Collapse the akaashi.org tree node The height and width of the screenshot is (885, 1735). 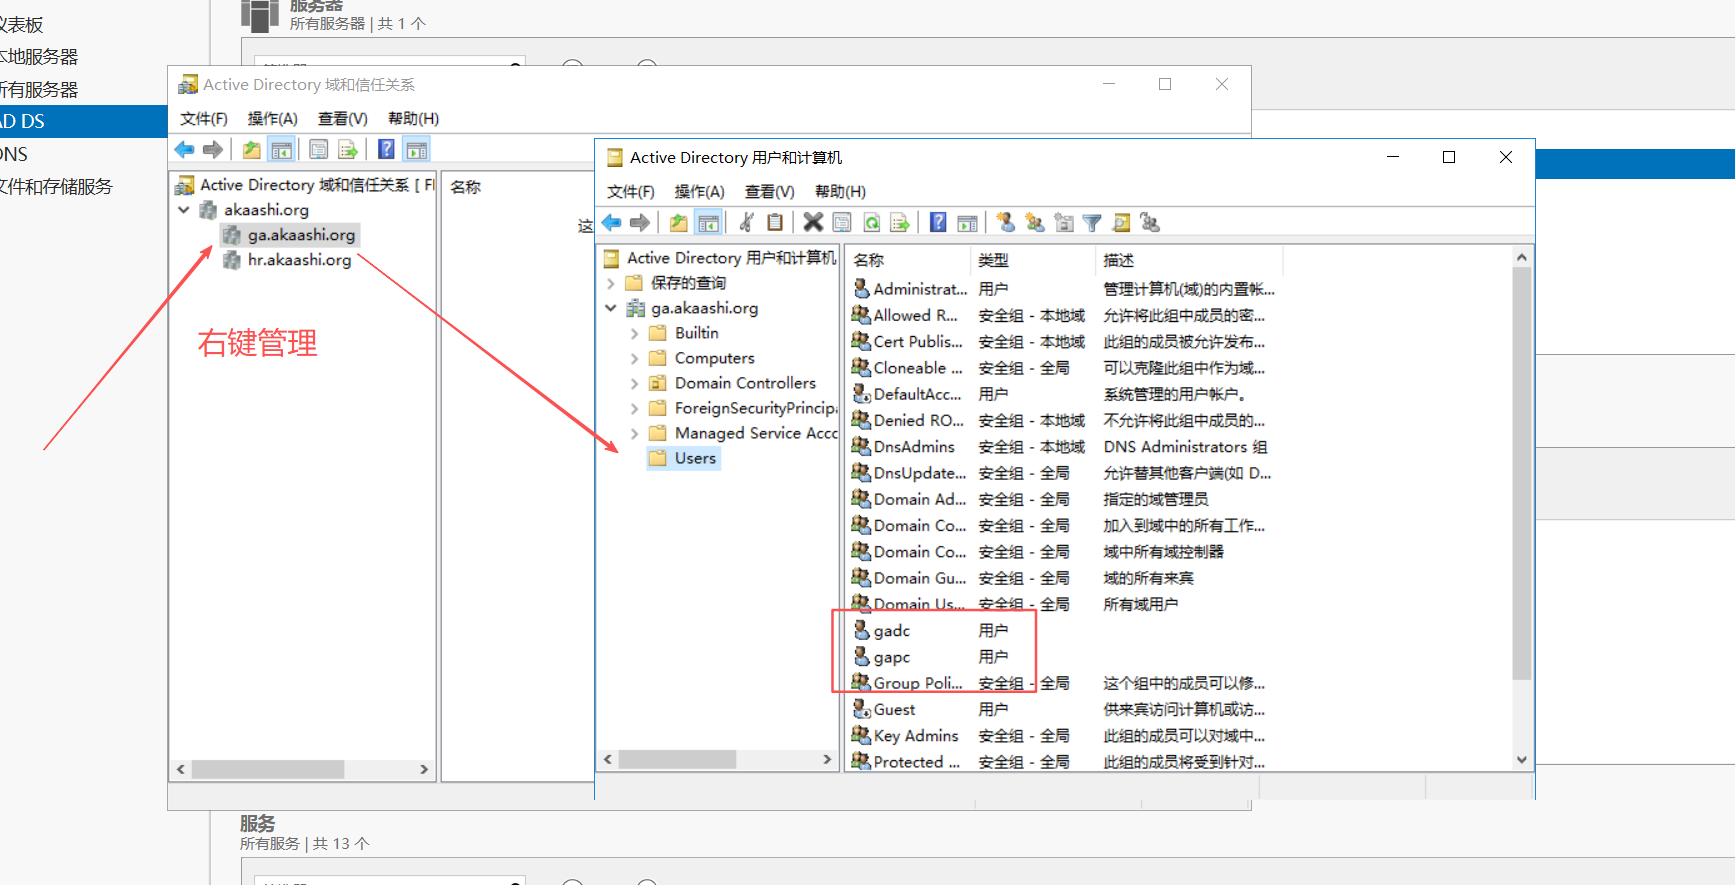[184, 210]
